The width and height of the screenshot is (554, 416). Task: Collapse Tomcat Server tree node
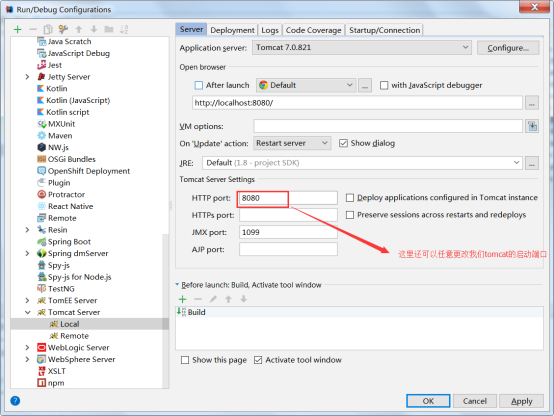point(27,312)
